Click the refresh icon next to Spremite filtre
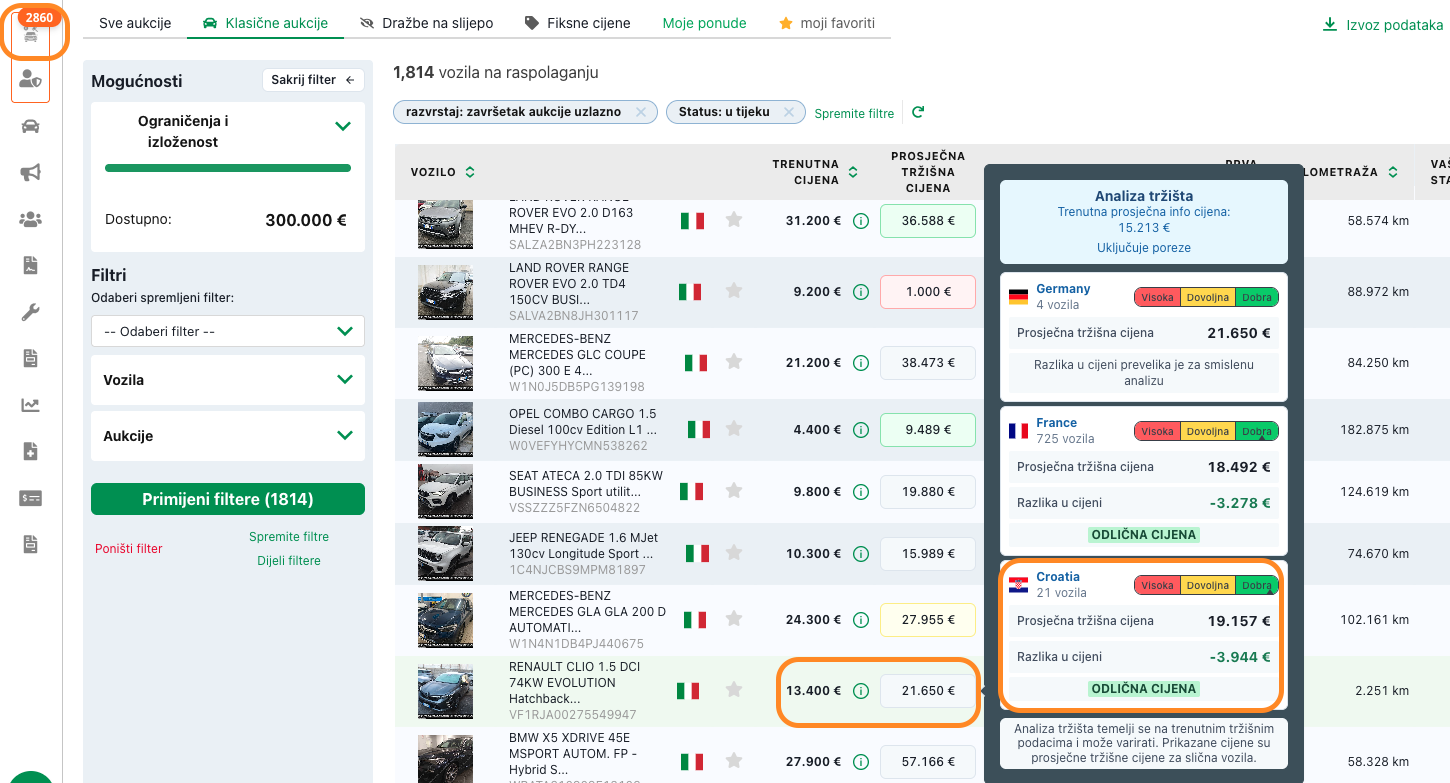This screenshot has width=1450, height=783. [x=918, y=113]
